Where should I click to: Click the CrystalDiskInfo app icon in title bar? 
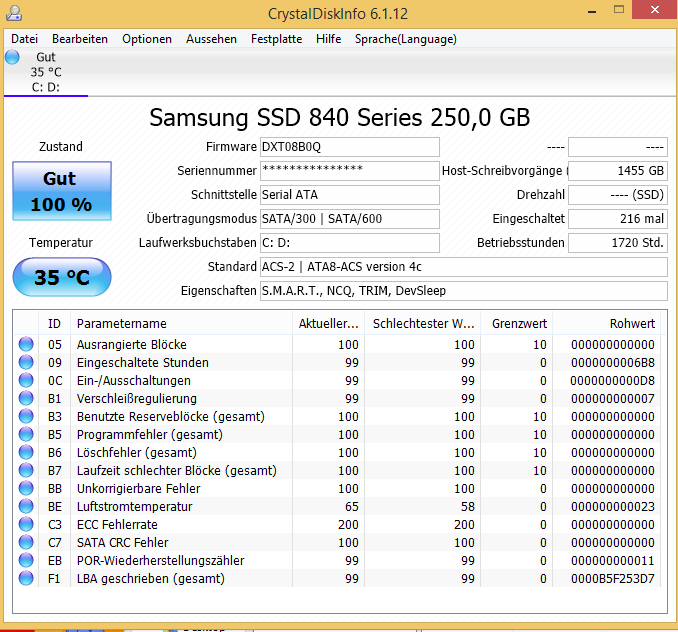point(14,13)
